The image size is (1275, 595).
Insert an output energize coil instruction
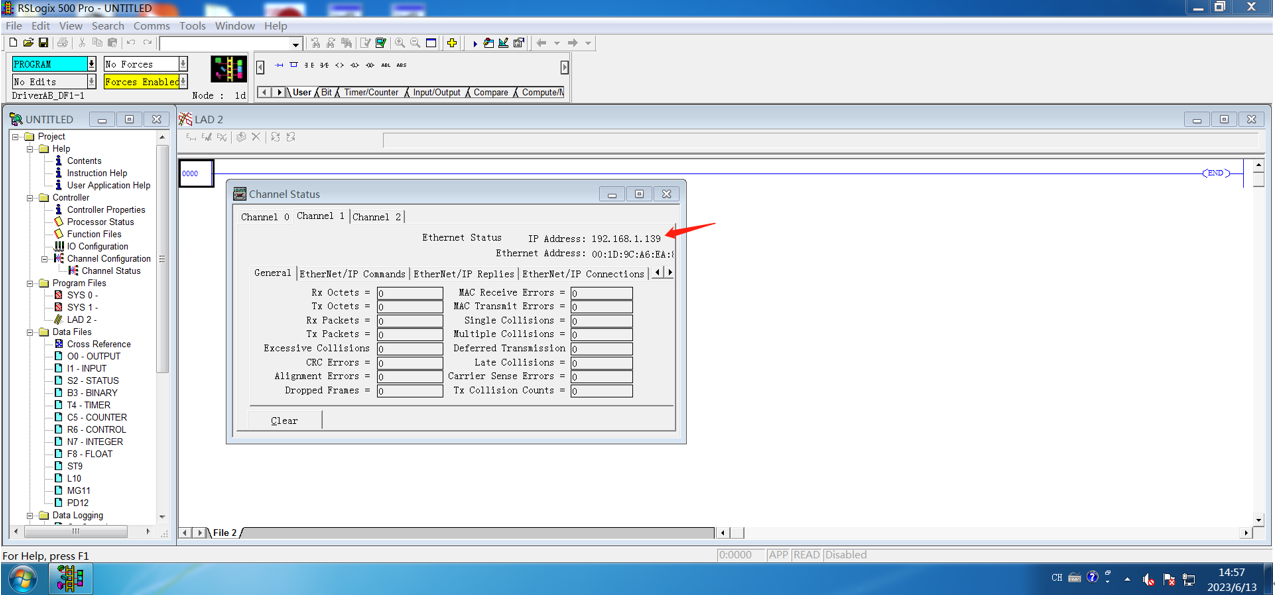coord(339,65)
